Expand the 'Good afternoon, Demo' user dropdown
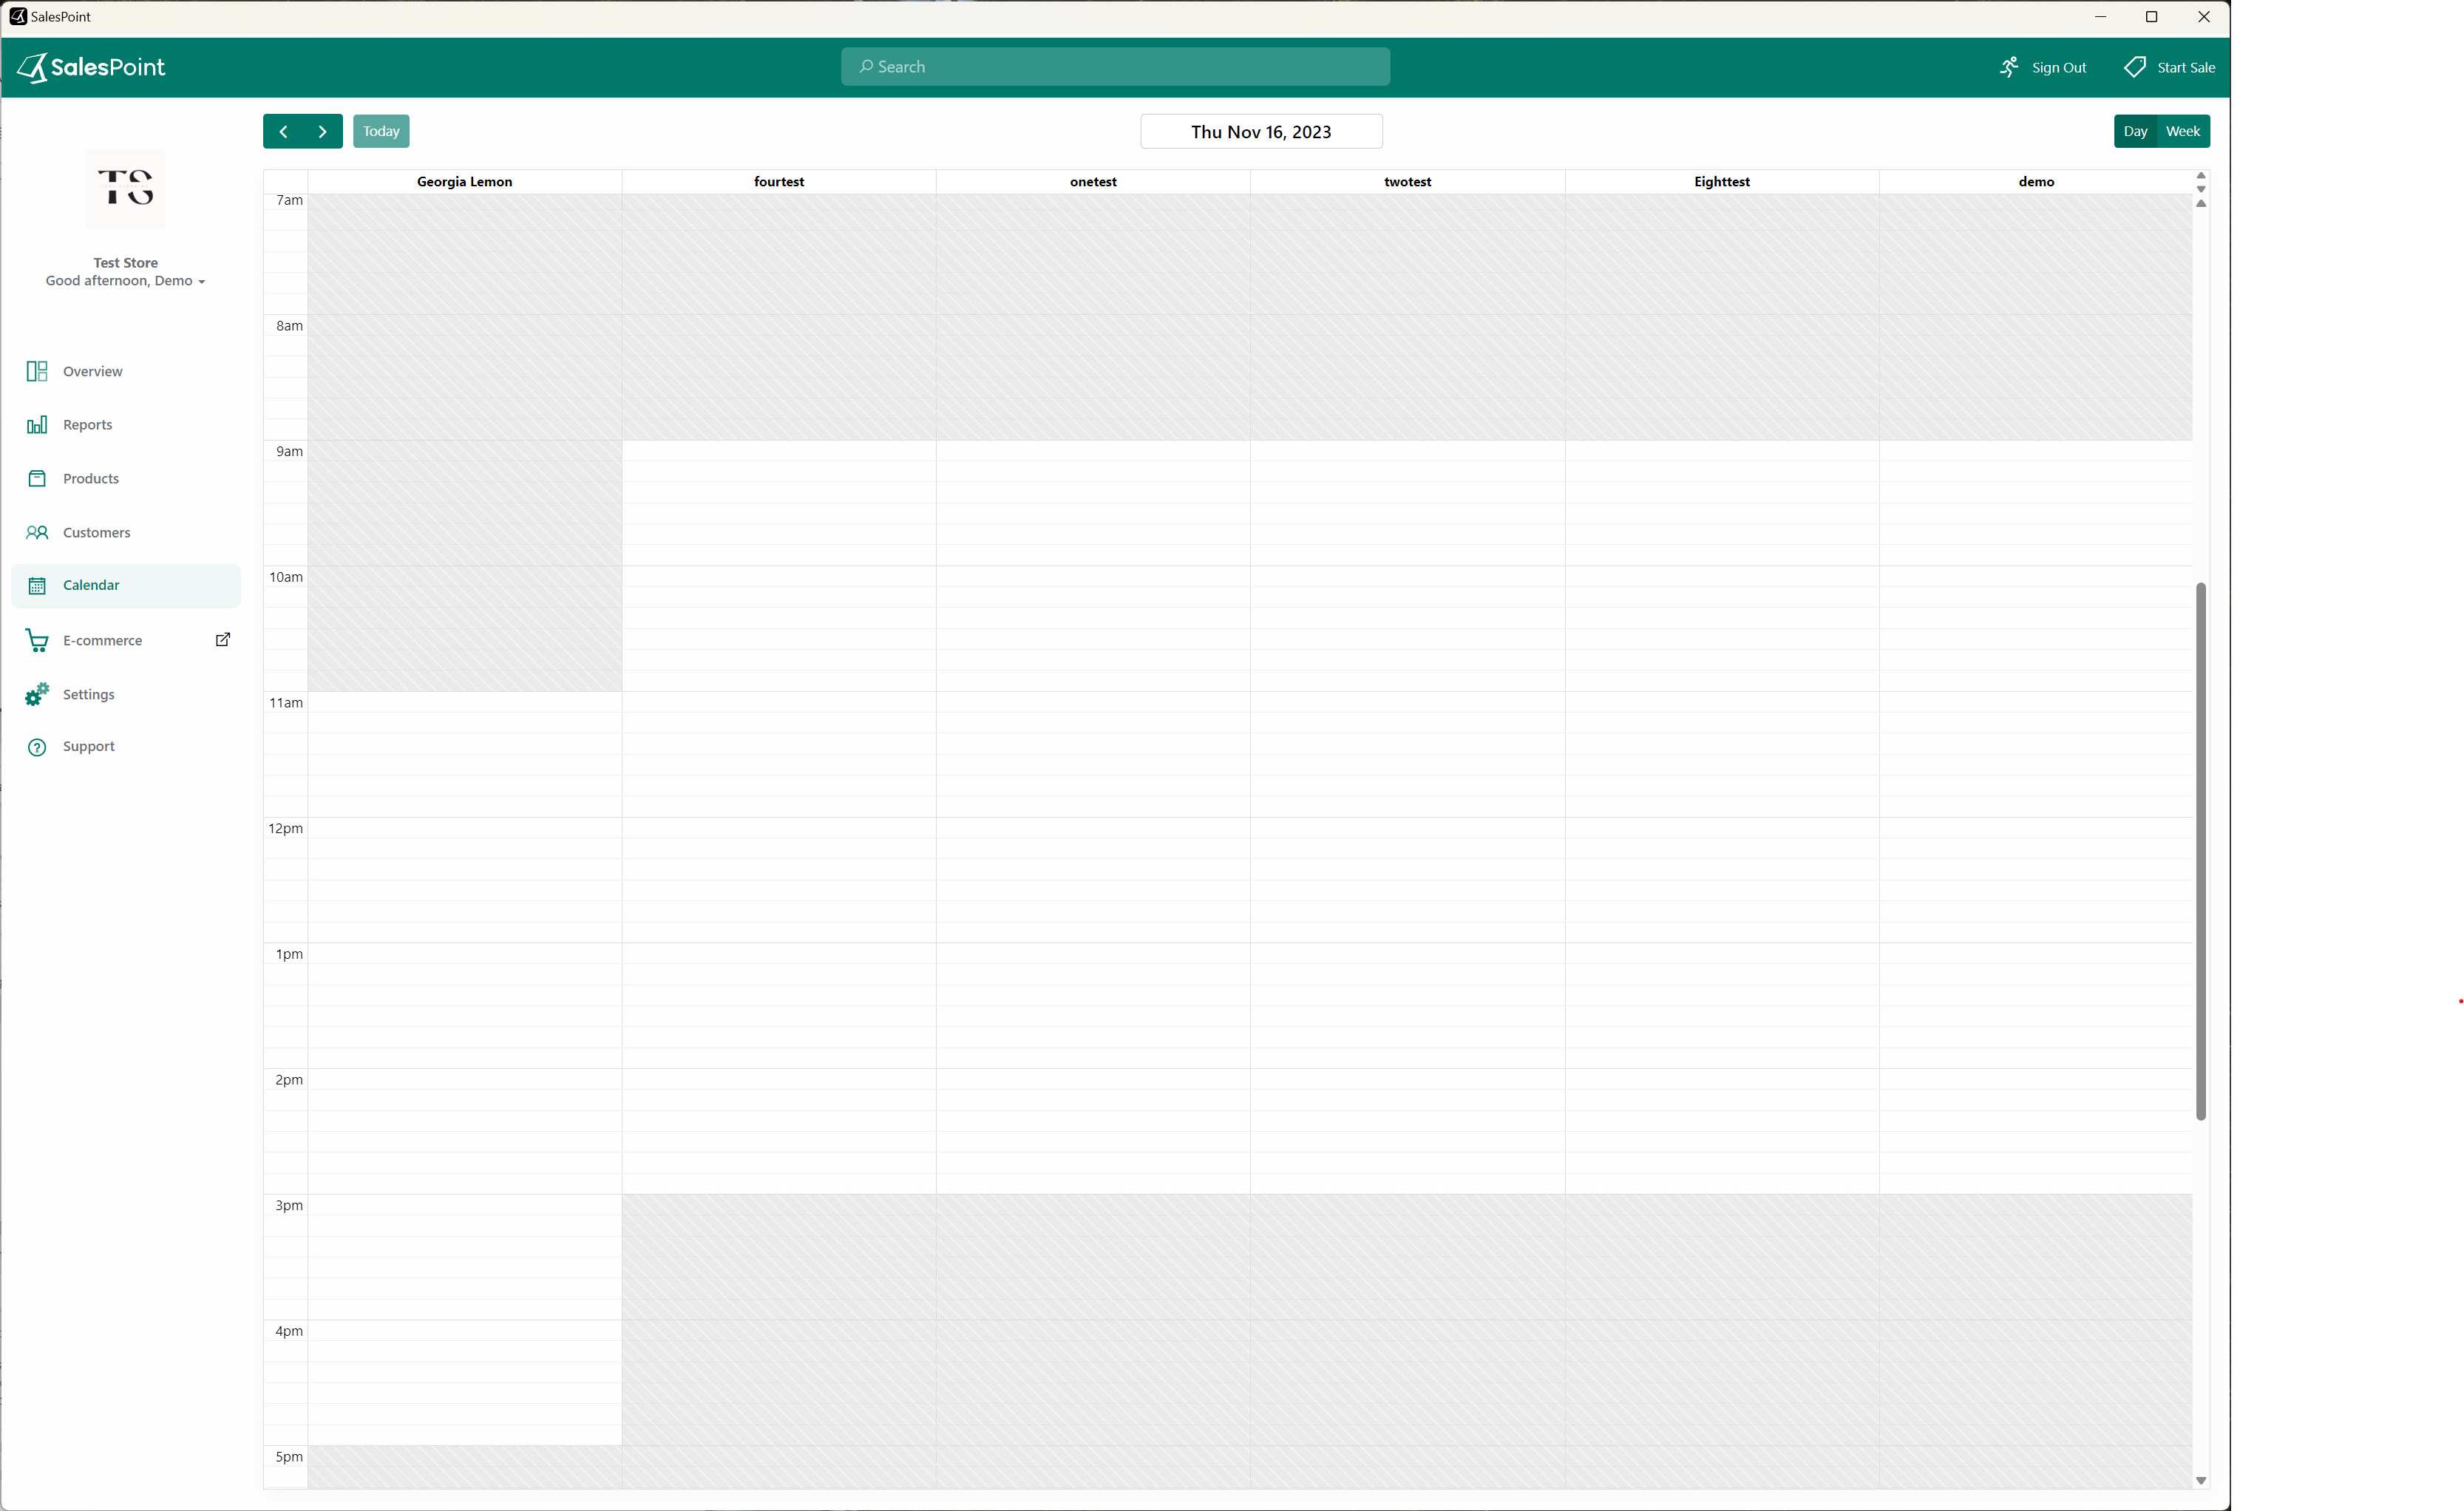Image resolution: width=2464 pixels, height=1511 pixels. [125, 281]
